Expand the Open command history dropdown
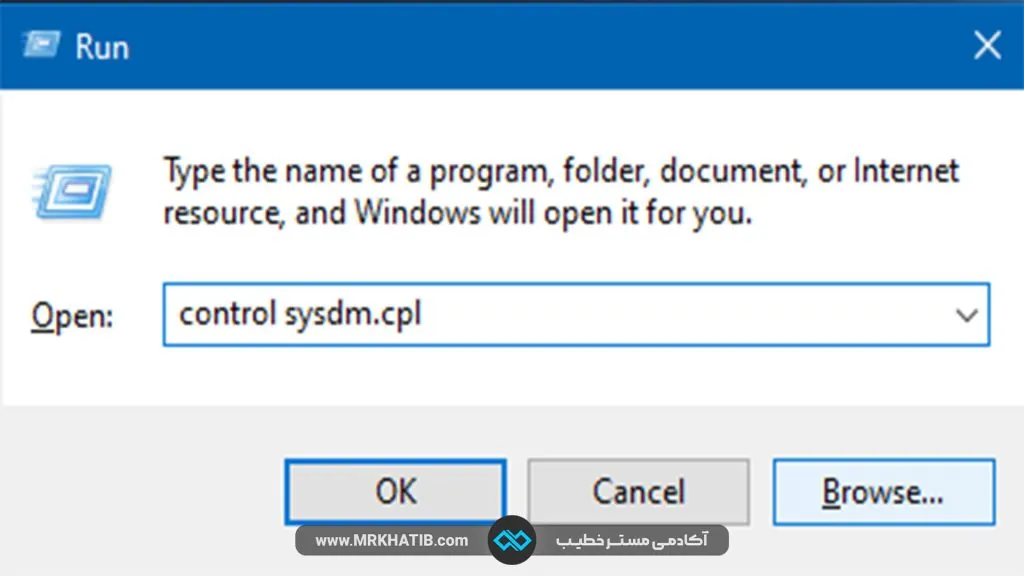The image size is (1024, 576). (966, 315)
